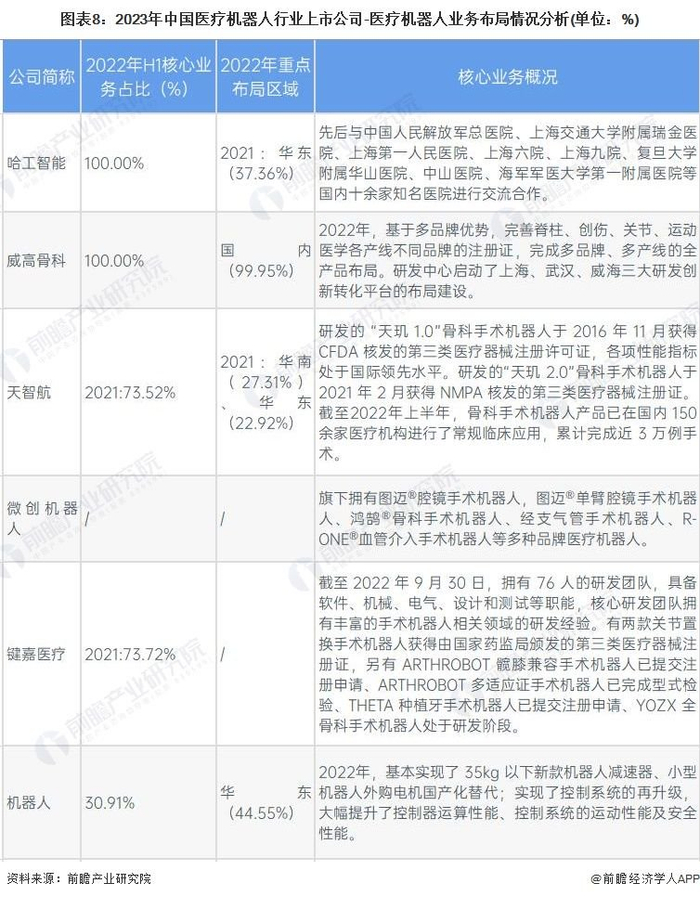This screenshot has width=700, height=898.
Task: Select the company name '哈工智能'
Action: [x=36, y=163]
